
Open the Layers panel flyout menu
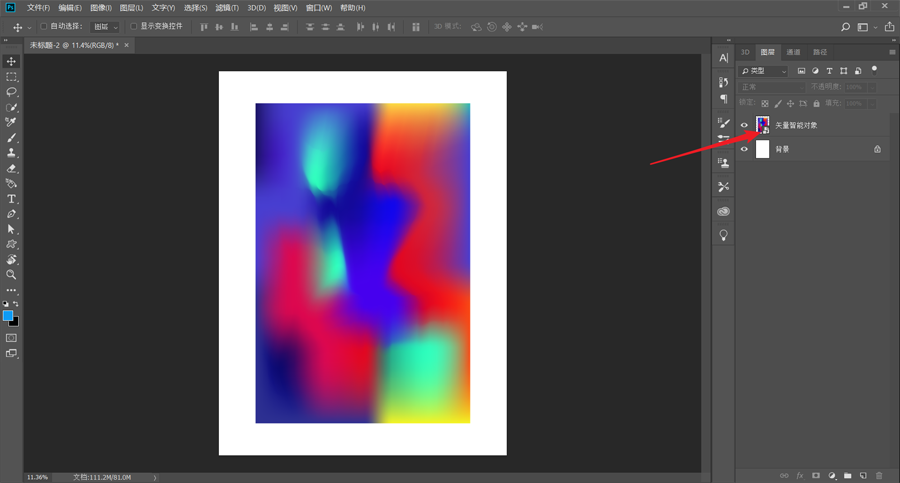coord(893,52)
